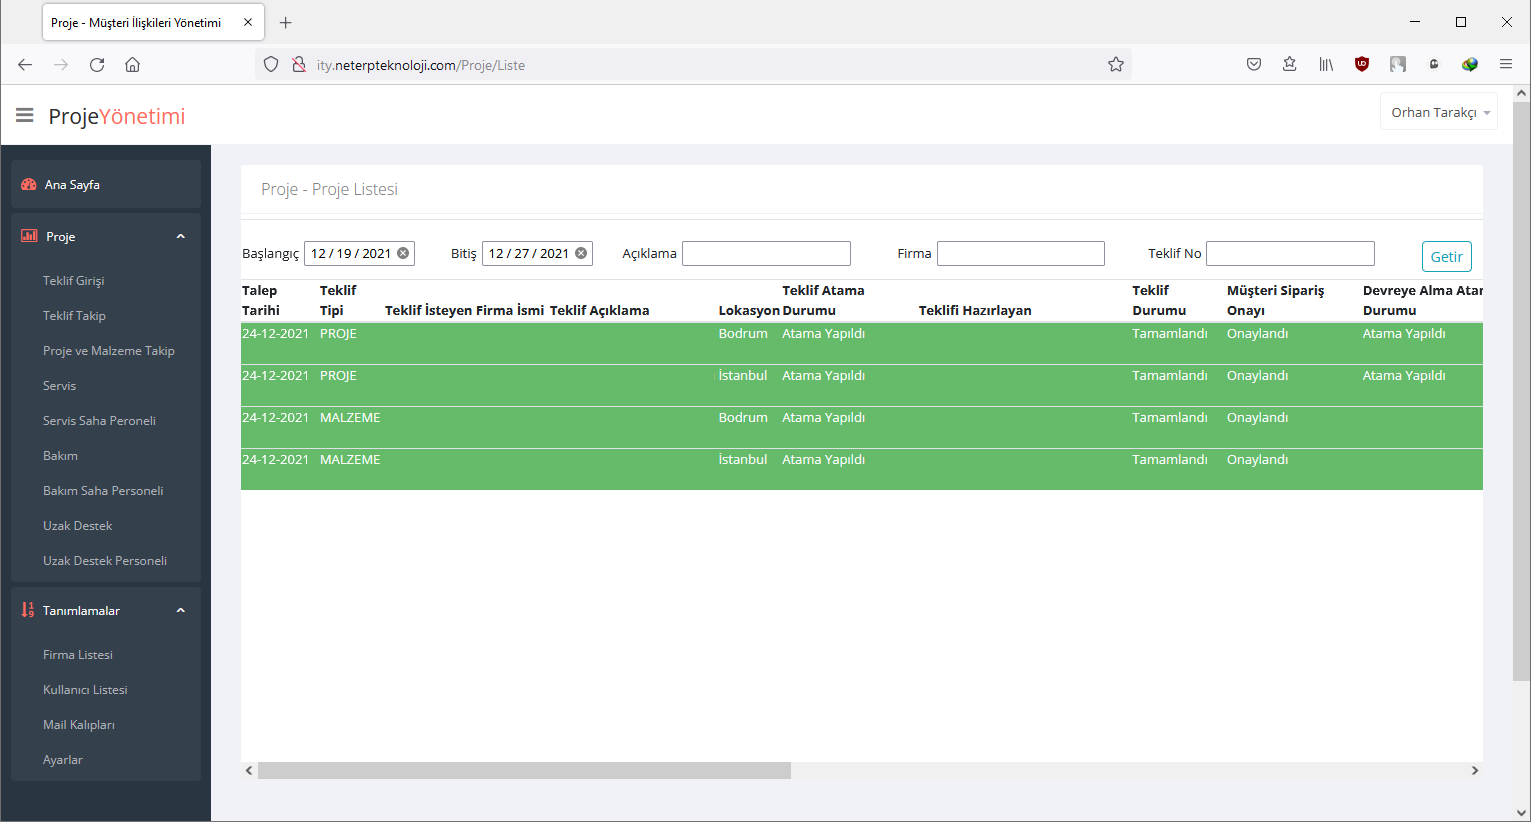Click the Ana Sayfa dashboard icon
Image resolution: width=1531 pixels, height=822 pixels.
tap(29, 185)
